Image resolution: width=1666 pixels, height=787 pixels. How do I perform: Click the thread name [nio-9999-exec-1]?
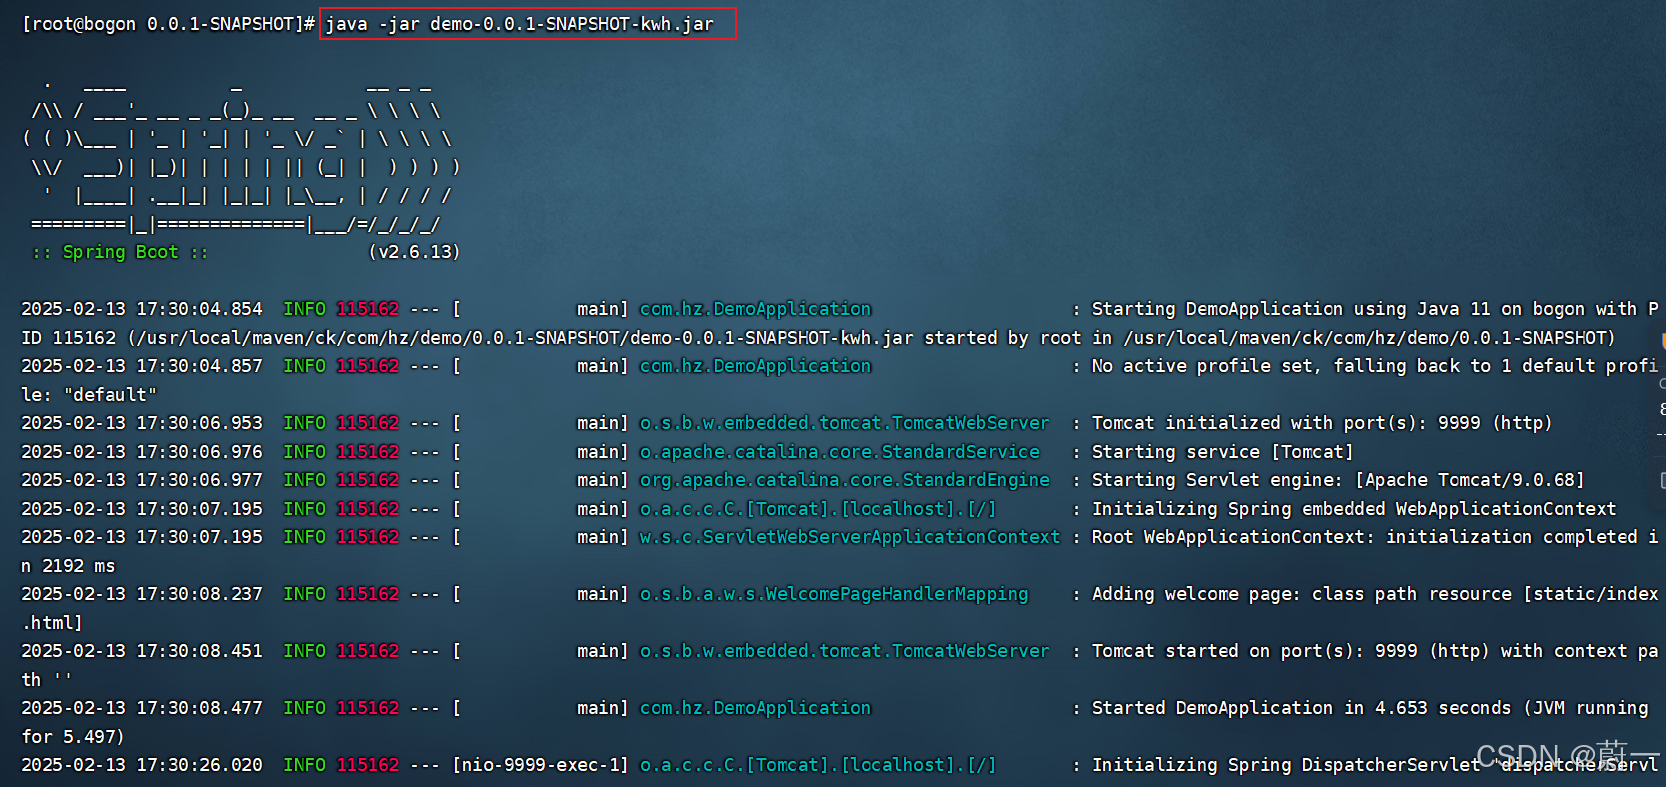tap(540, 765)
